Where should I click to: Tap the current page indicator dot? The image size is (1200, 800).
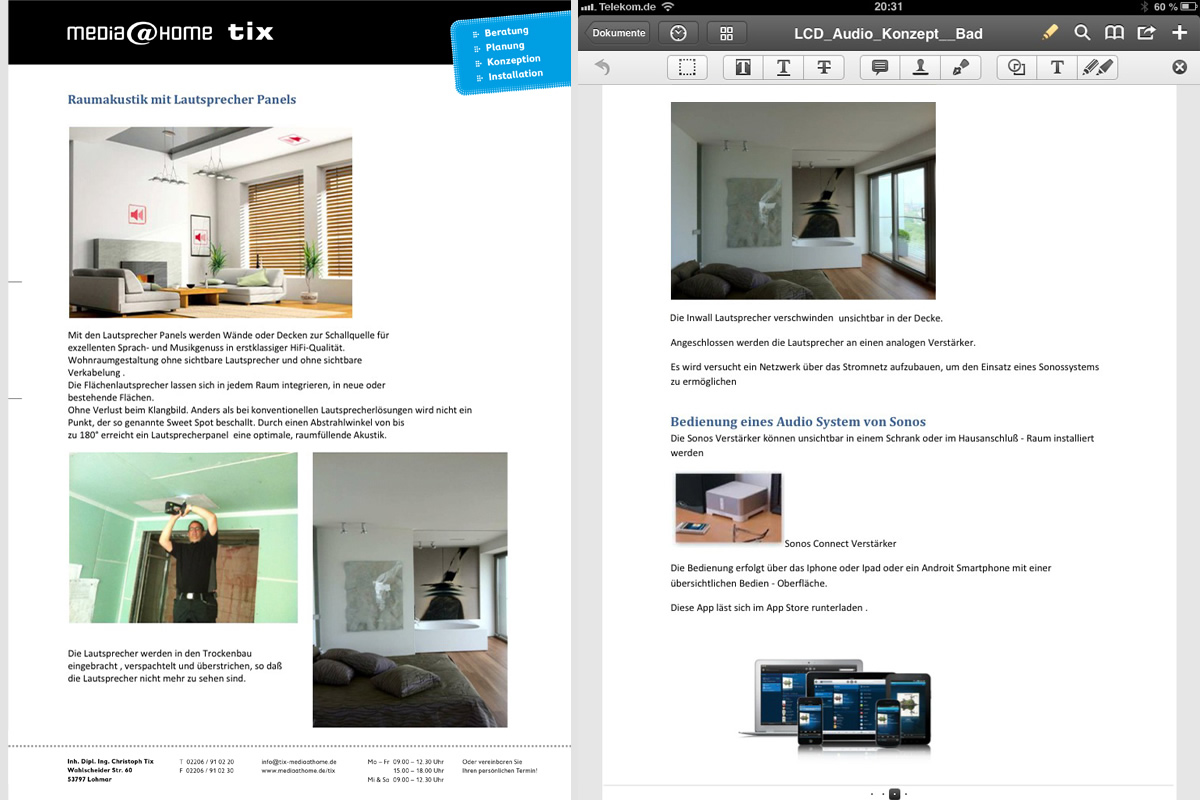[894, 794]
